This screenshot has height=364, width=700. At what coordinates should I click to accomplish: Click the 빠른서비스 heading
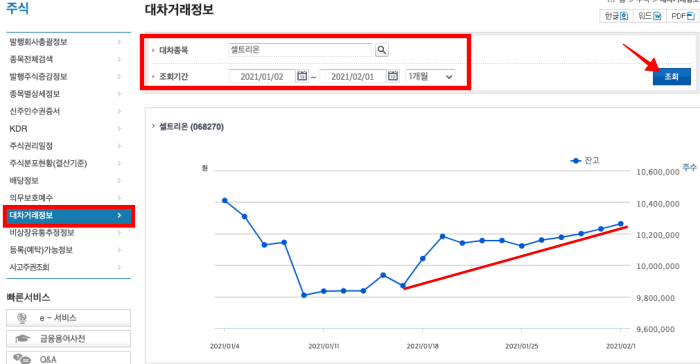click(28, 297)
